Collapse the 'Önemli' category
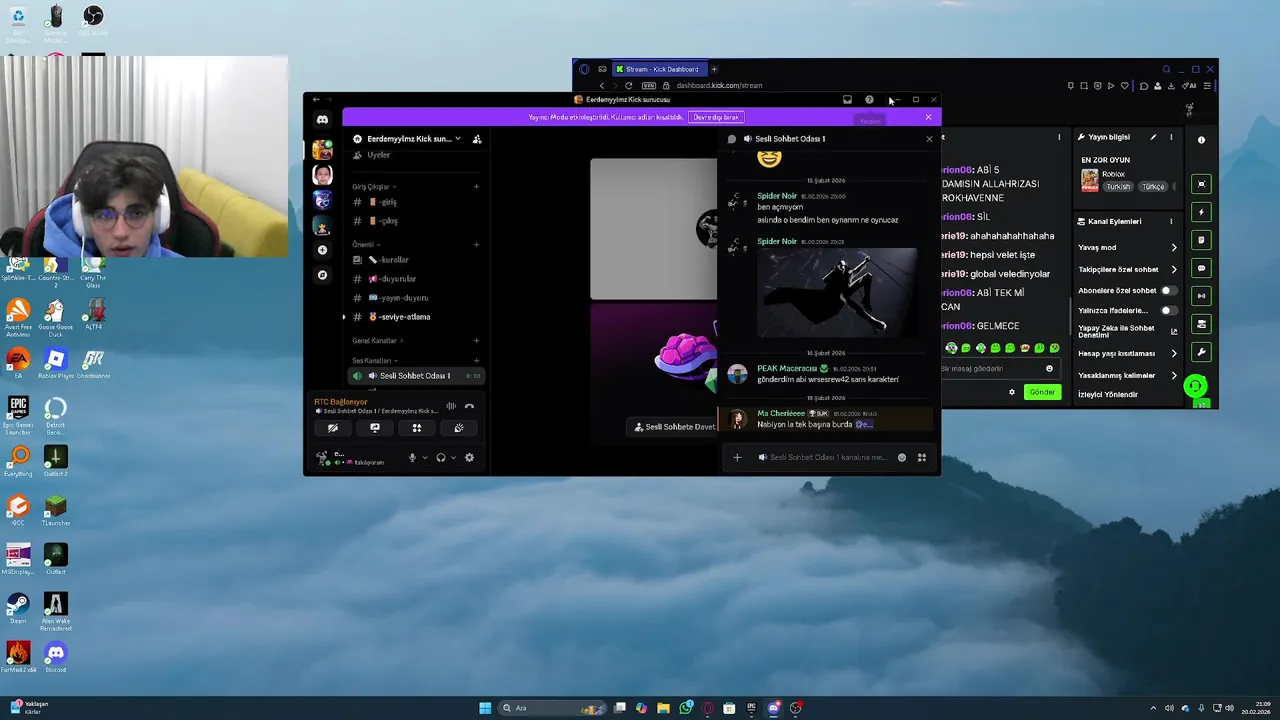 pyautogui.click(x=366, y=245)
